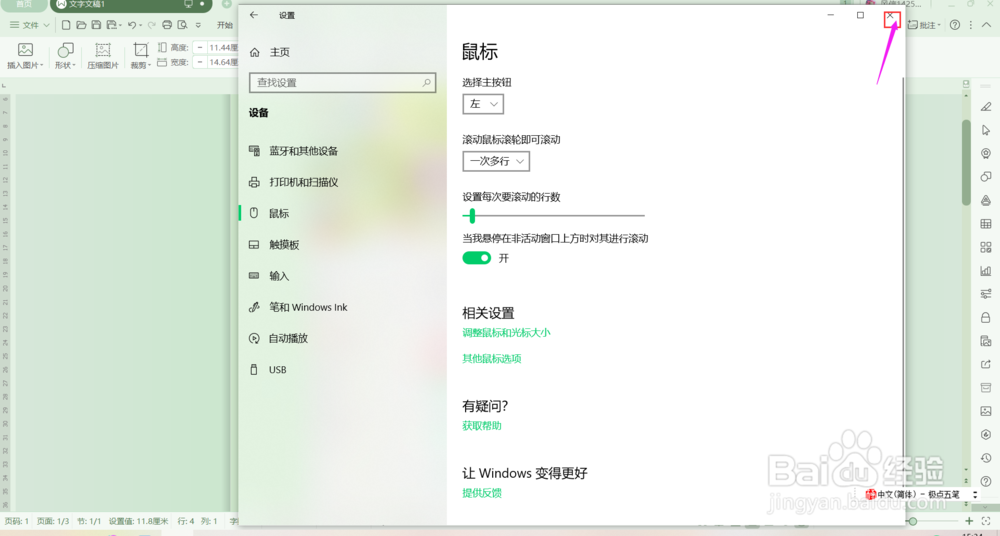Click the fit-page icon in WPS status bar
Viewport: 1000px width, 536px height.
coord(988,521)
